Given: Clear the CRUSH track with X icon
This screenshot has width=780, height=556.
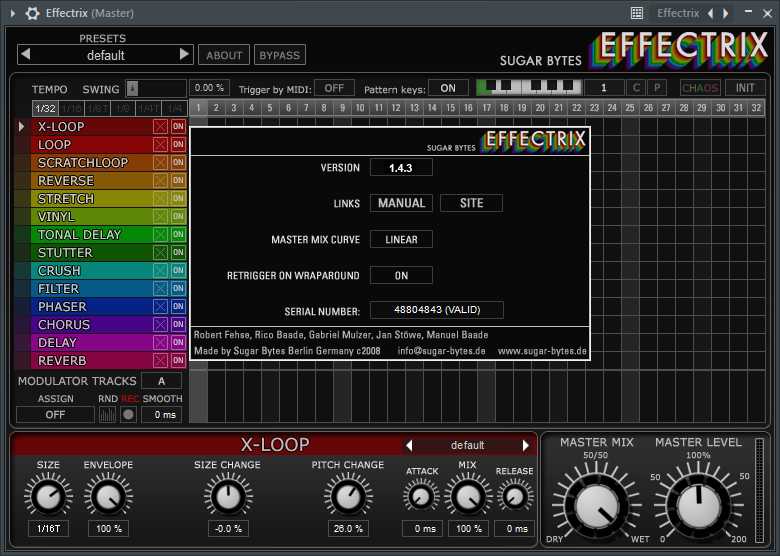Looking at the screenshot, I should (x=160, y=271).
